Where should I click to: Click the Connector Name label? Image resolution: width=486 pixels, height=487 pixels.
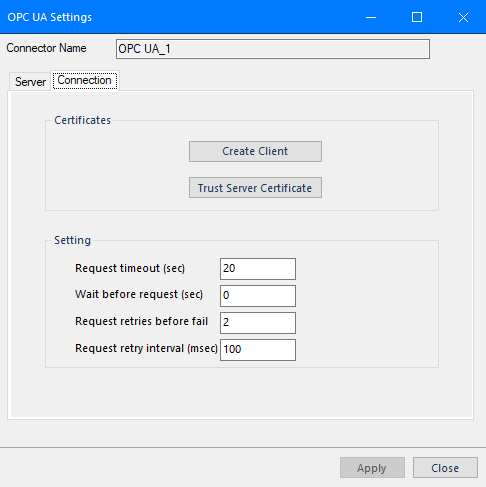click(x=46, y=48)
